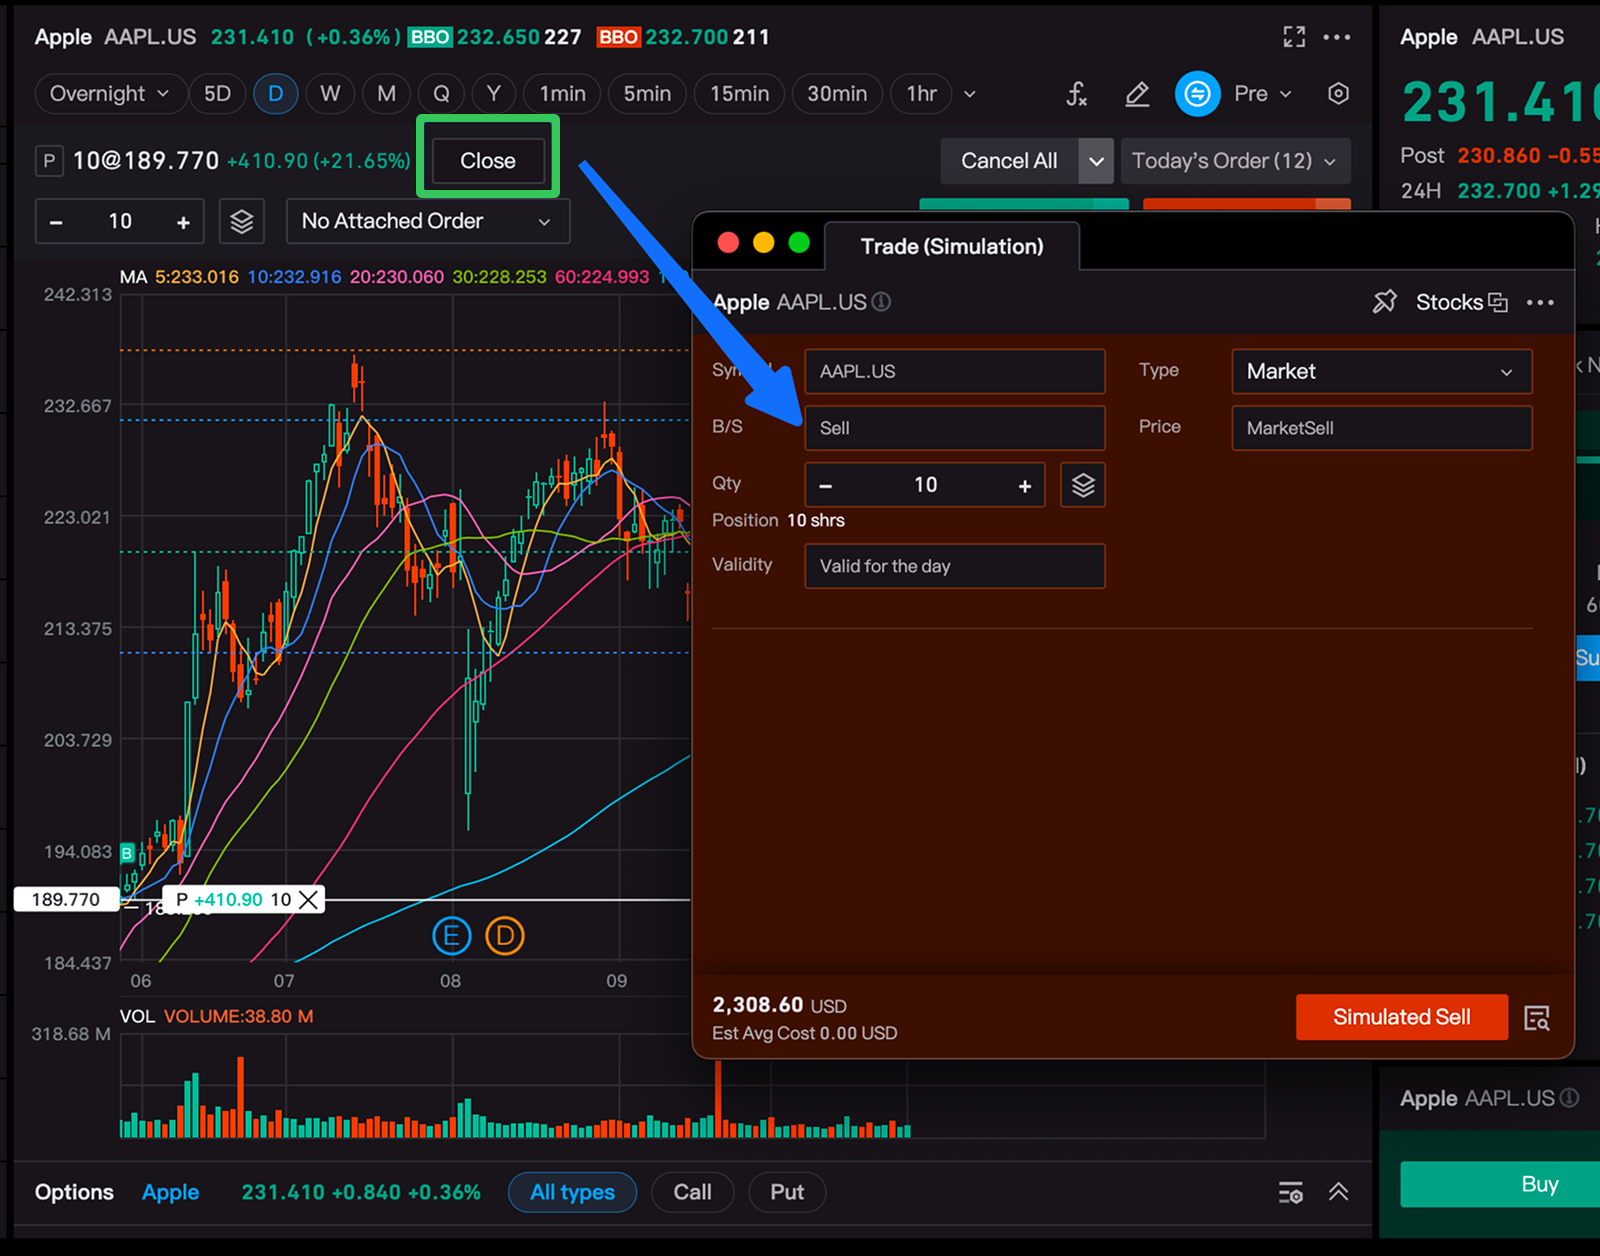Open chart settings hexagon icon
1600x1256 pixels.
(x=1338, y=94)
